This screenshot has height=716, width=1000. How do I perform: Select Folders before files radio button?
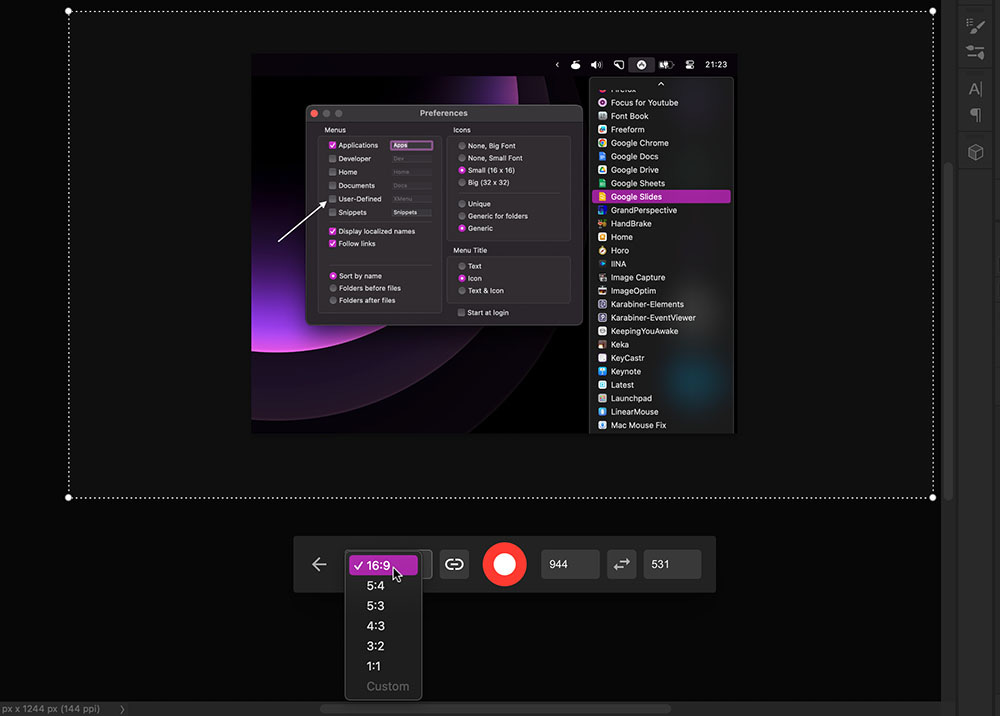tap(333, 288)
